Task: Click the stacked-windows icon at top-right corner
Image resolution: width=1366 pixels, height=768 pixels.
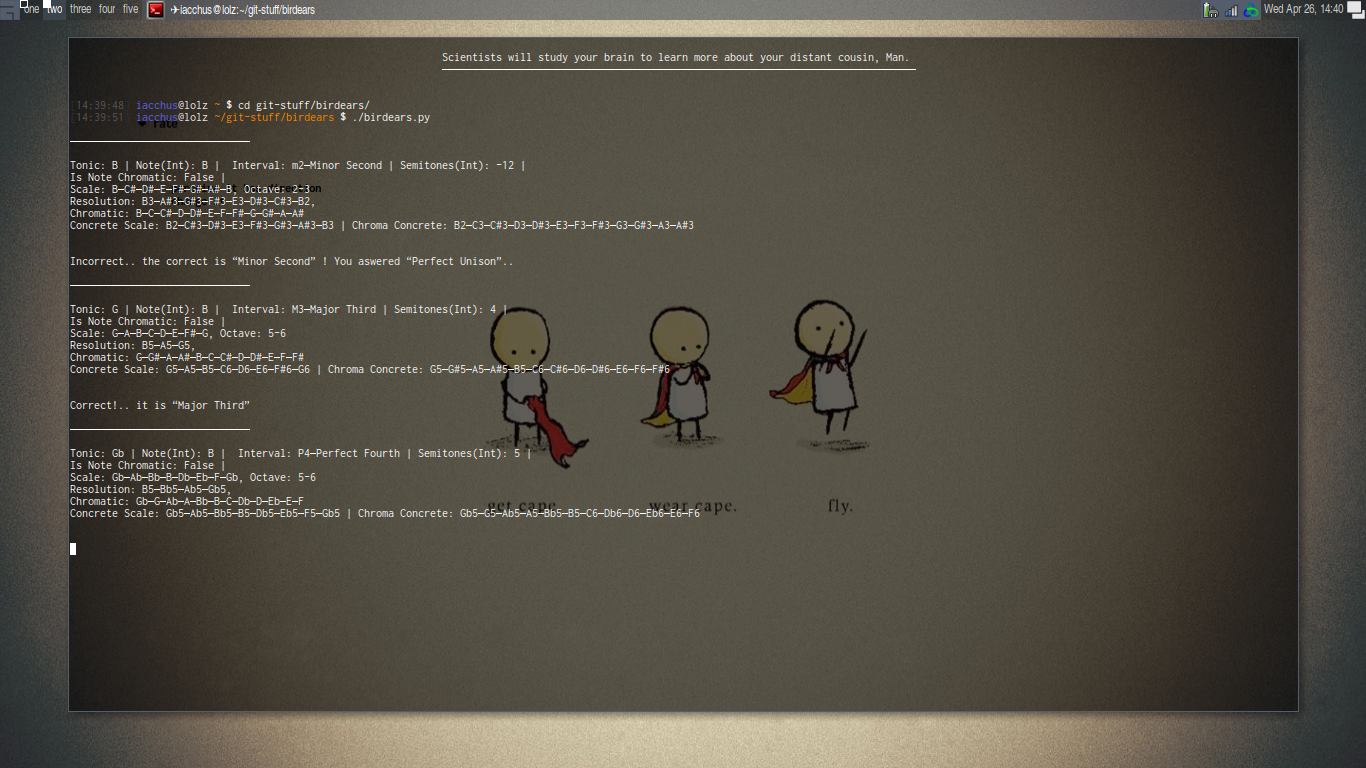Action: [1356, 10]
